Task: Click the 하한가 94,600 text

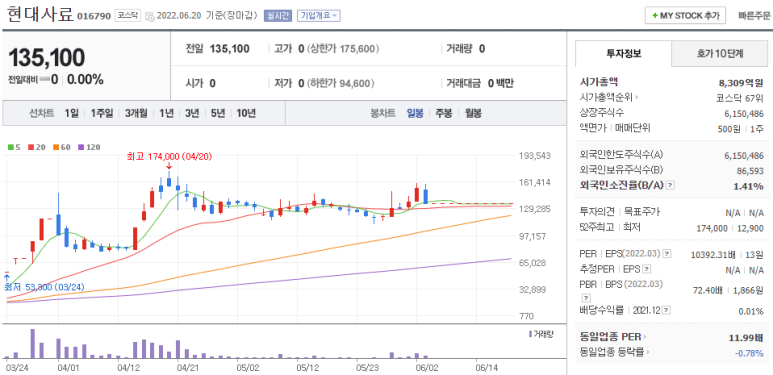Action: 341,83
